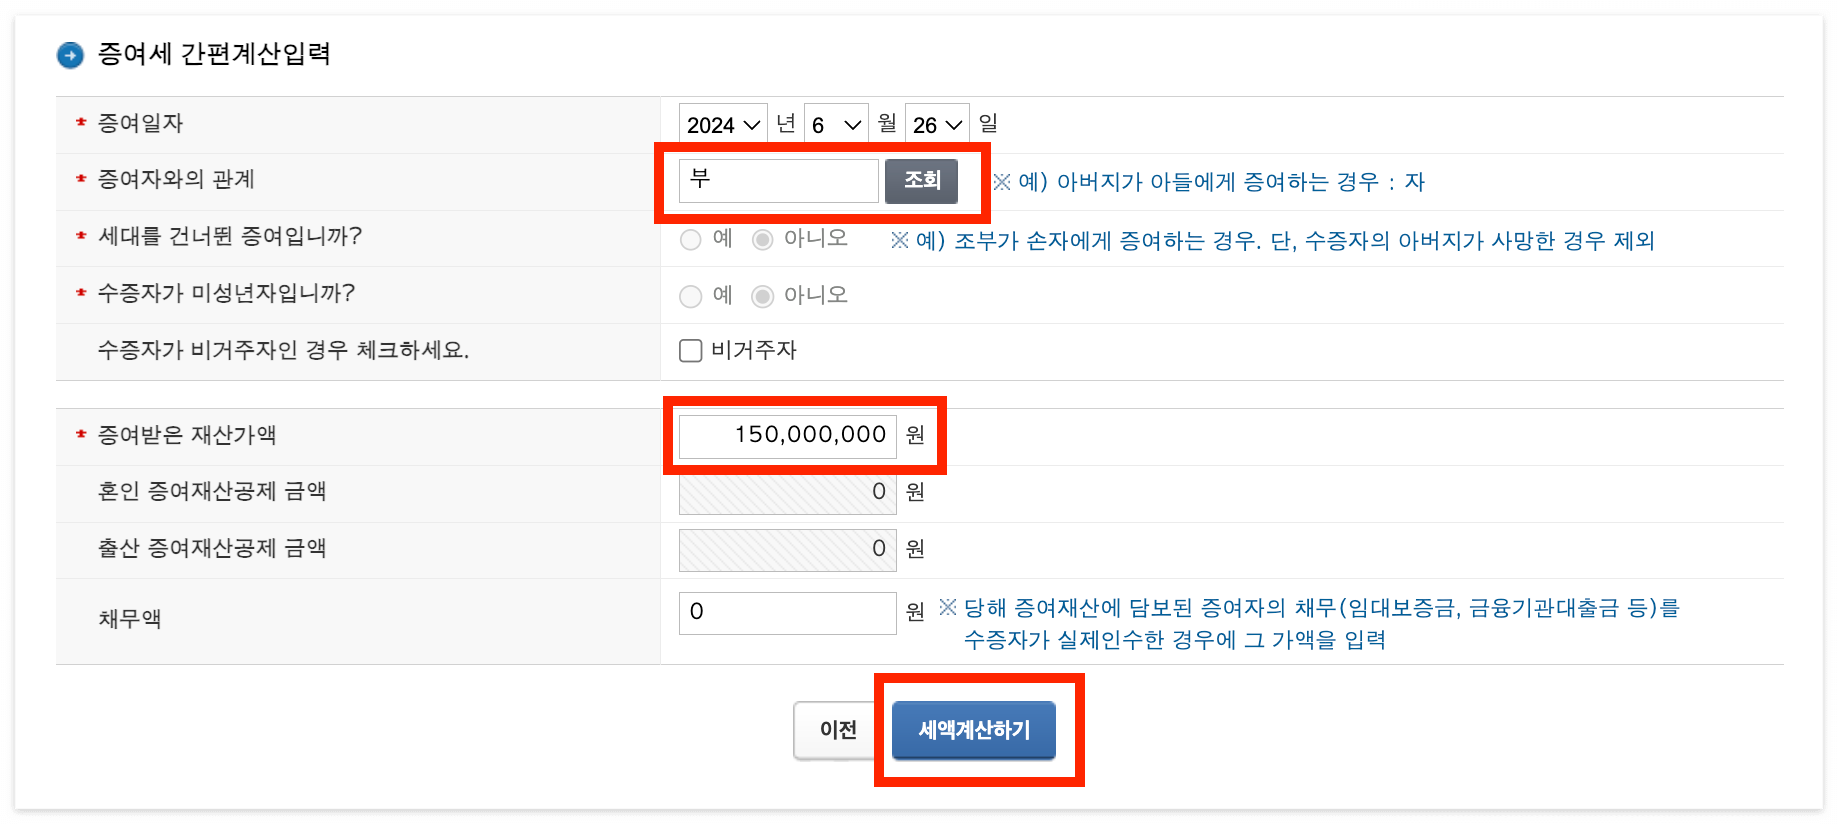Screen dimensions: 1838x824
Task: Check the 비거주자 non-resident checkbox
Action: coord(690,350)
